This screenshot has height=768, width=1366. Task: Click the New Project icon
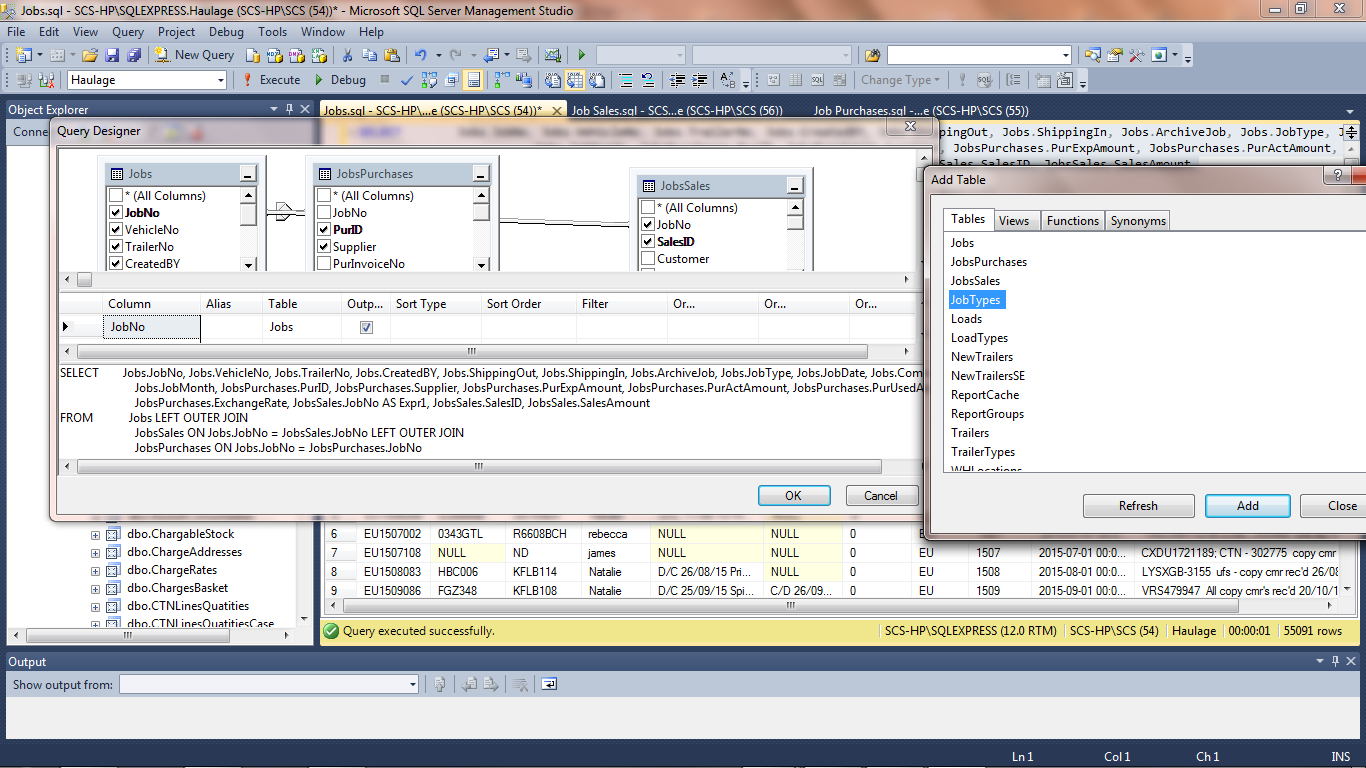[22, 55]
